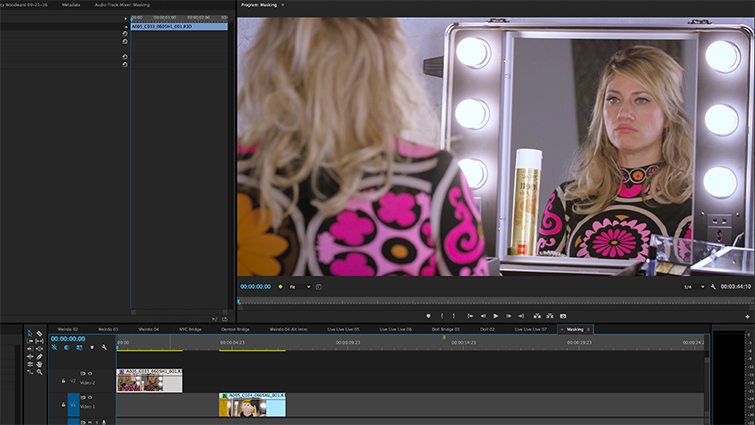755x425 pixels.
Task: Go to In point in Program monitor
Action: tap(470, 316)
